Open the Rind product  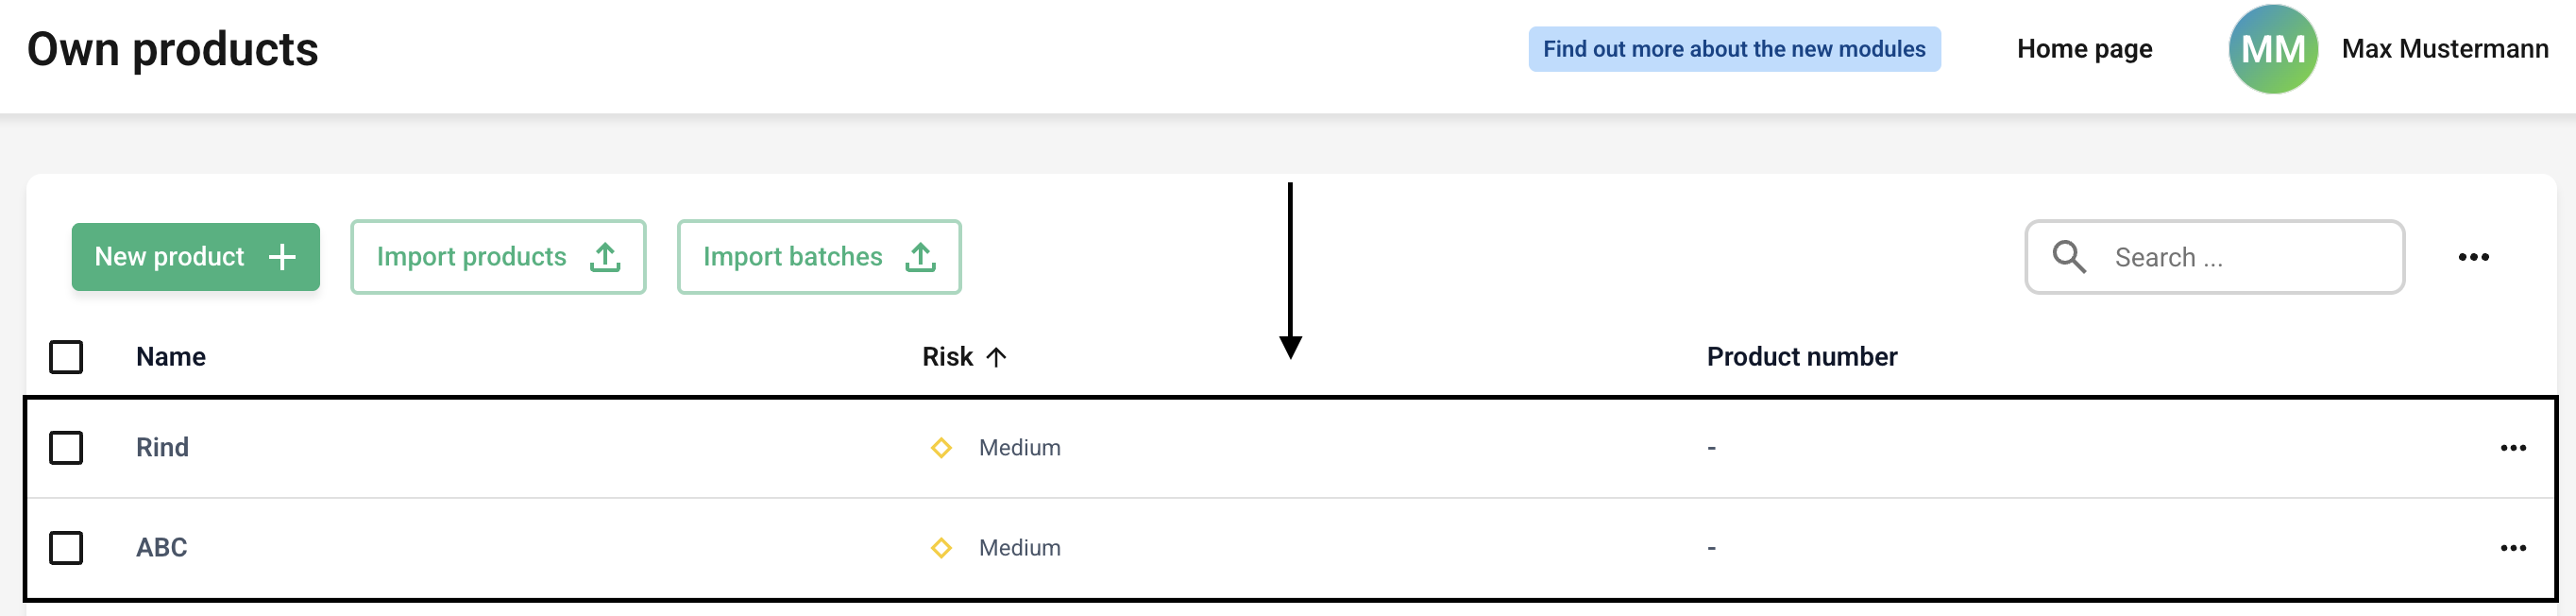(162, 448)
